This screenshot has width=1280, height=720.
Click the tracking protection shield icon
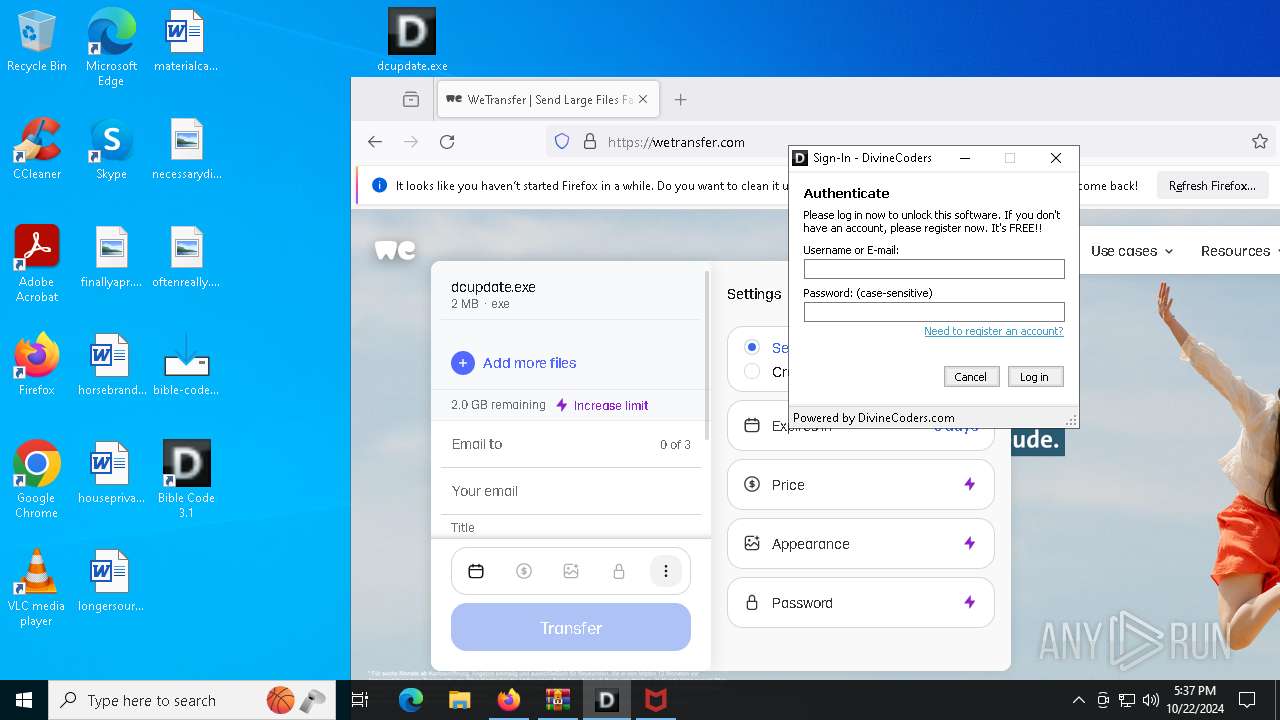click(562, 142)
